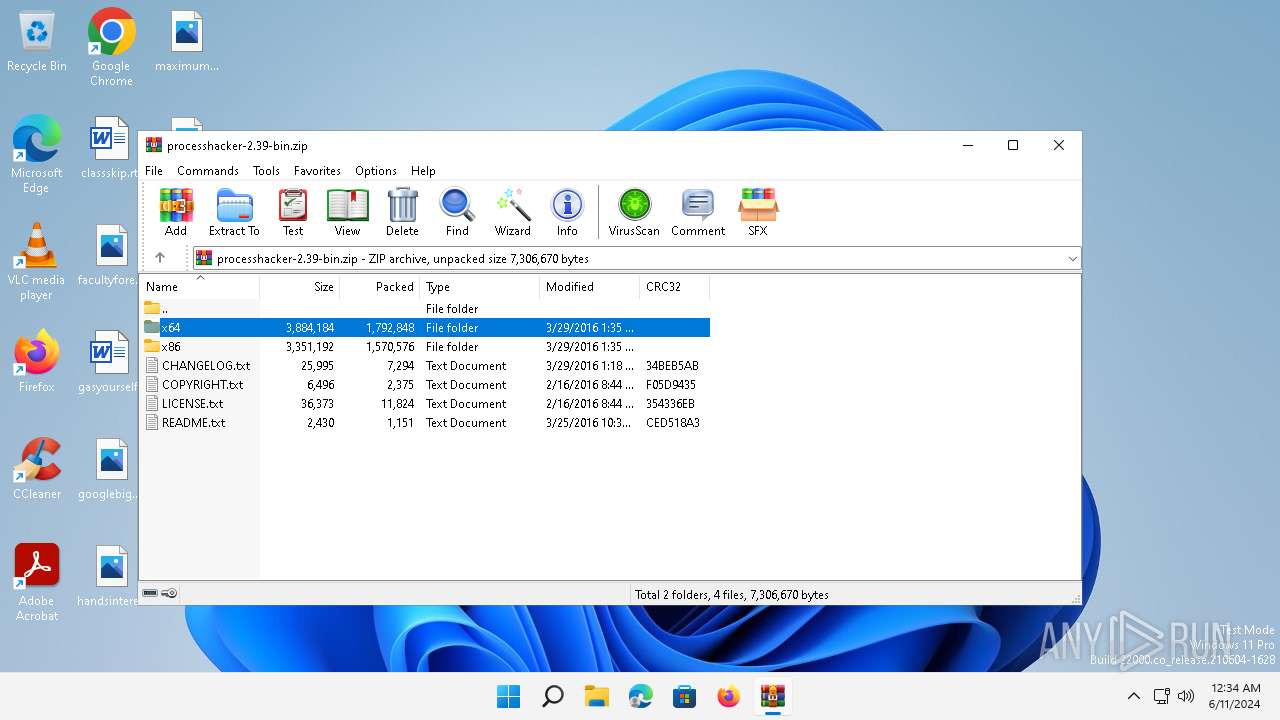Screen dimensions: 1280x720
Task: Open taskbar Search
Action: click(x=553, y=696)
